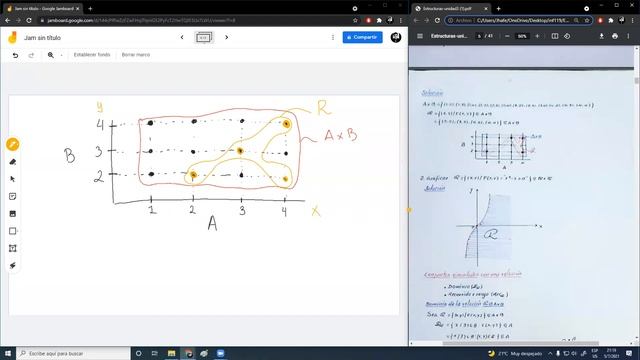
Task: Rename the jam titled Jam sin título
Action: [42, 38]
